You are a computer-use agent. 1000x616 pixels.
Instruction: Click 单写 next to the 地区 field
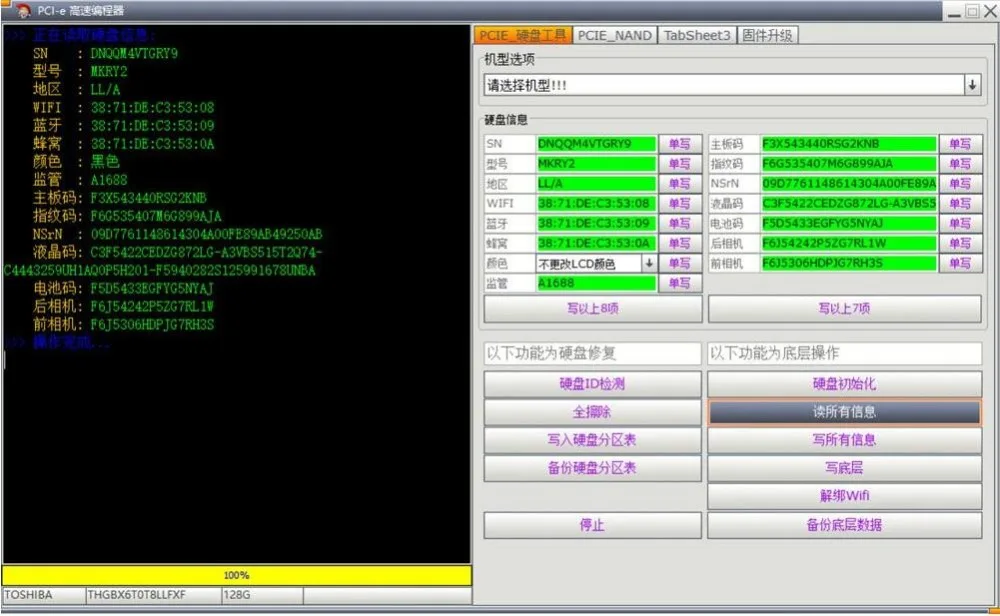[x=680, y=184]
